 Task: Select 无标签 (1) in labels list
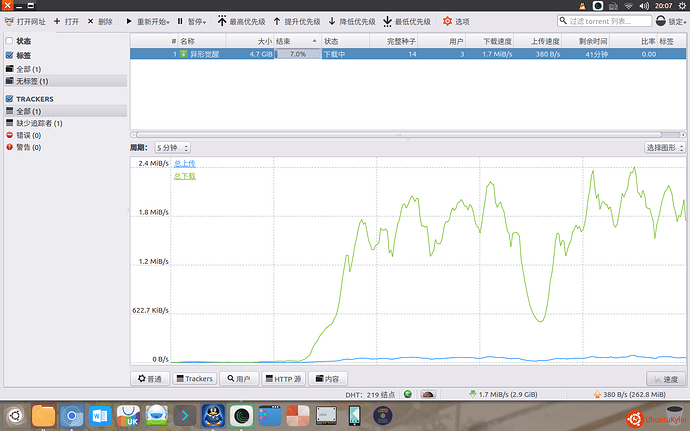click(x=32, y=80)
